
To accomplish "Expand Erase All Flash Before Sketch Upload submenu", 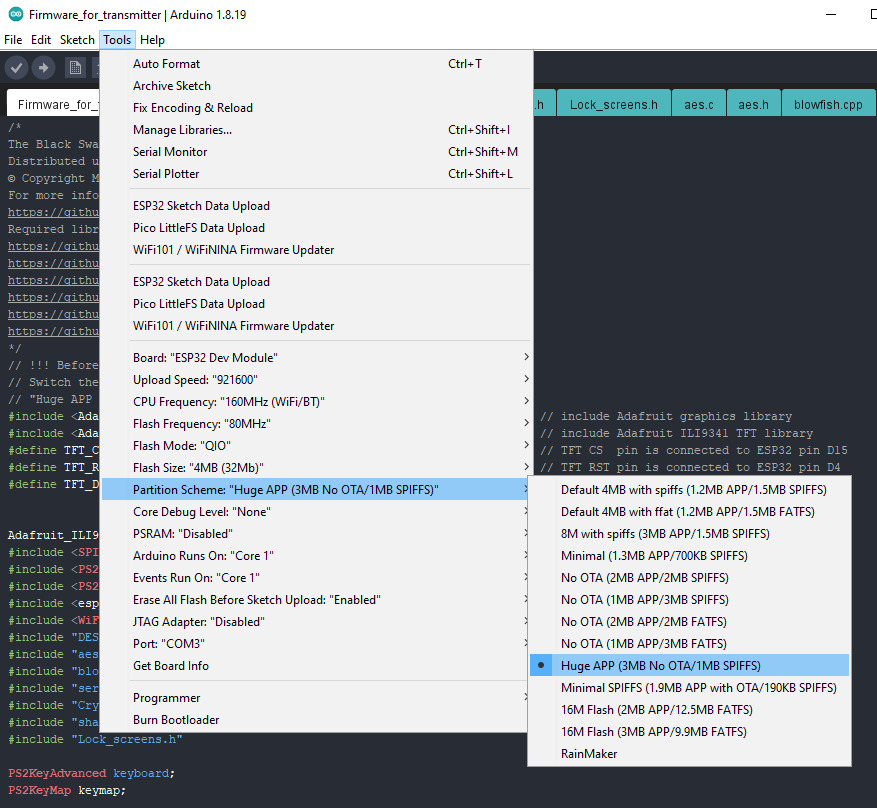I will [x=316, y=599].
